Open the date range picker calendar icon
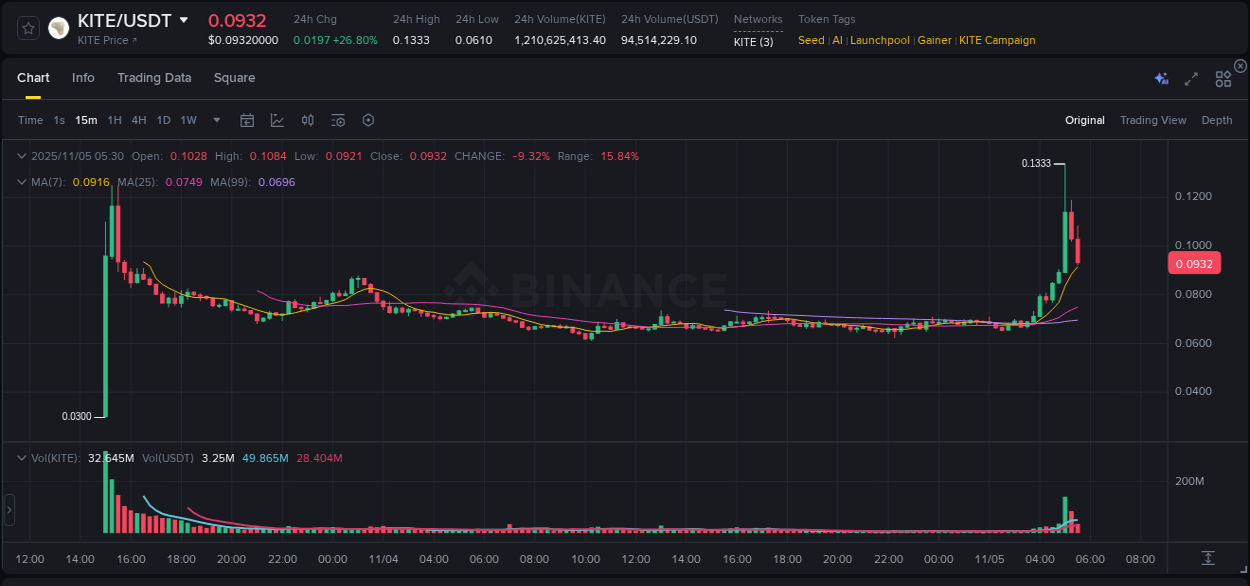1250x586 pixels. (x=247, y=120)
